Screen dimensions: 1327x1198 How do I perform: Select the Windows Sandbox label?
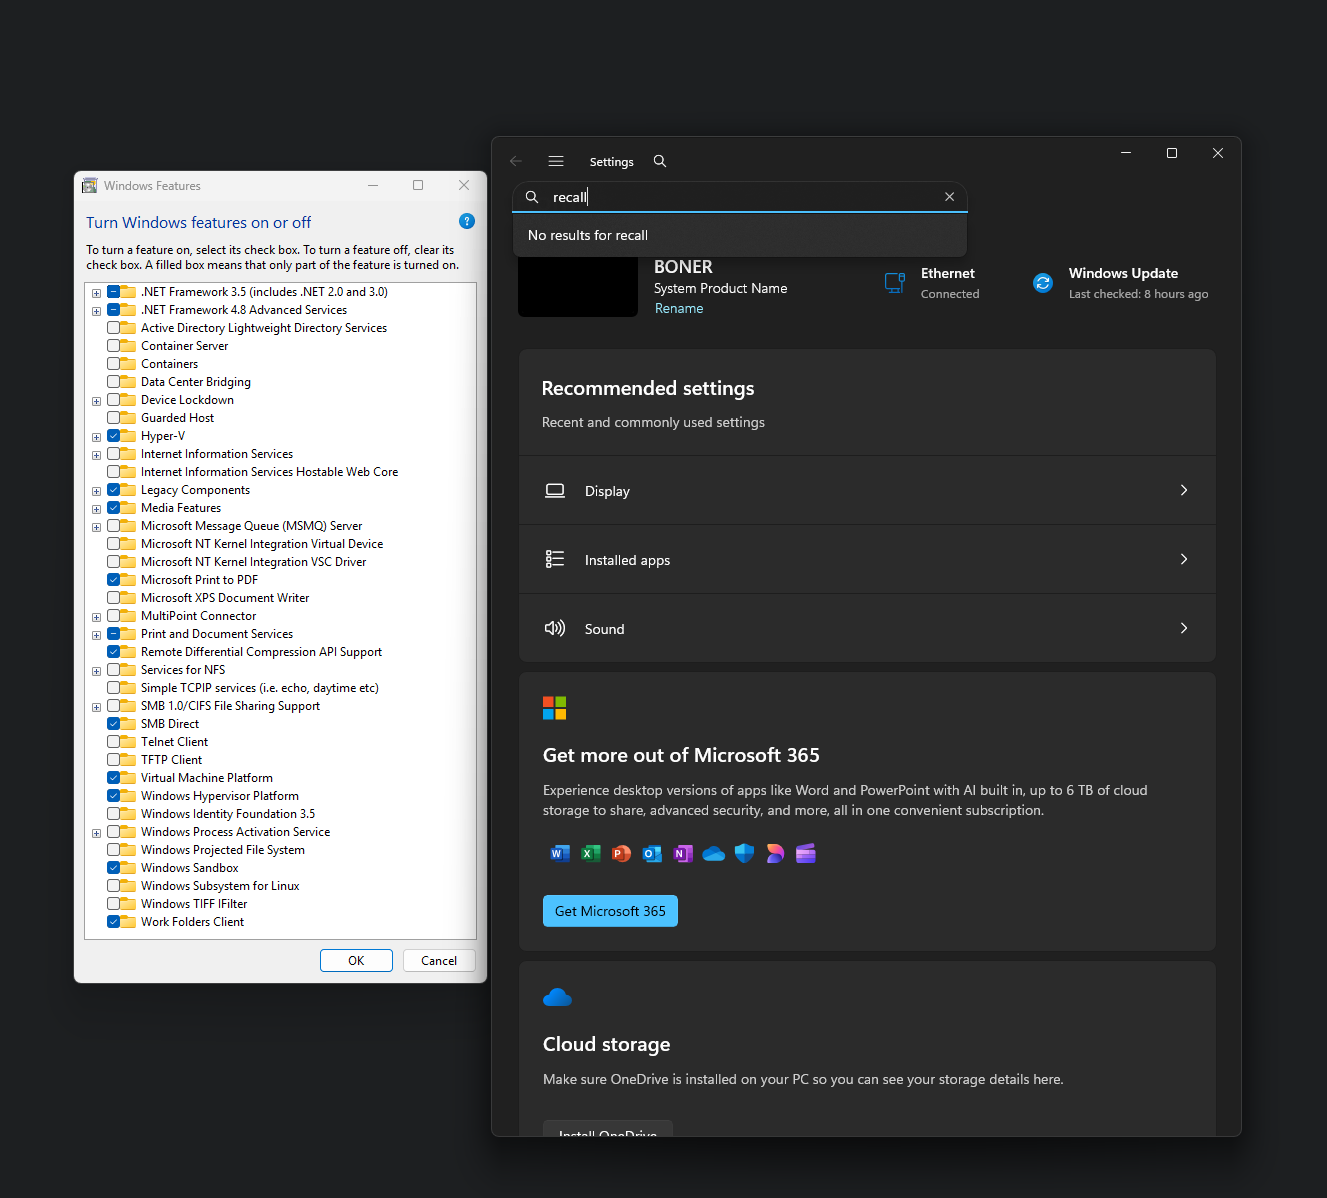(190, 868)
